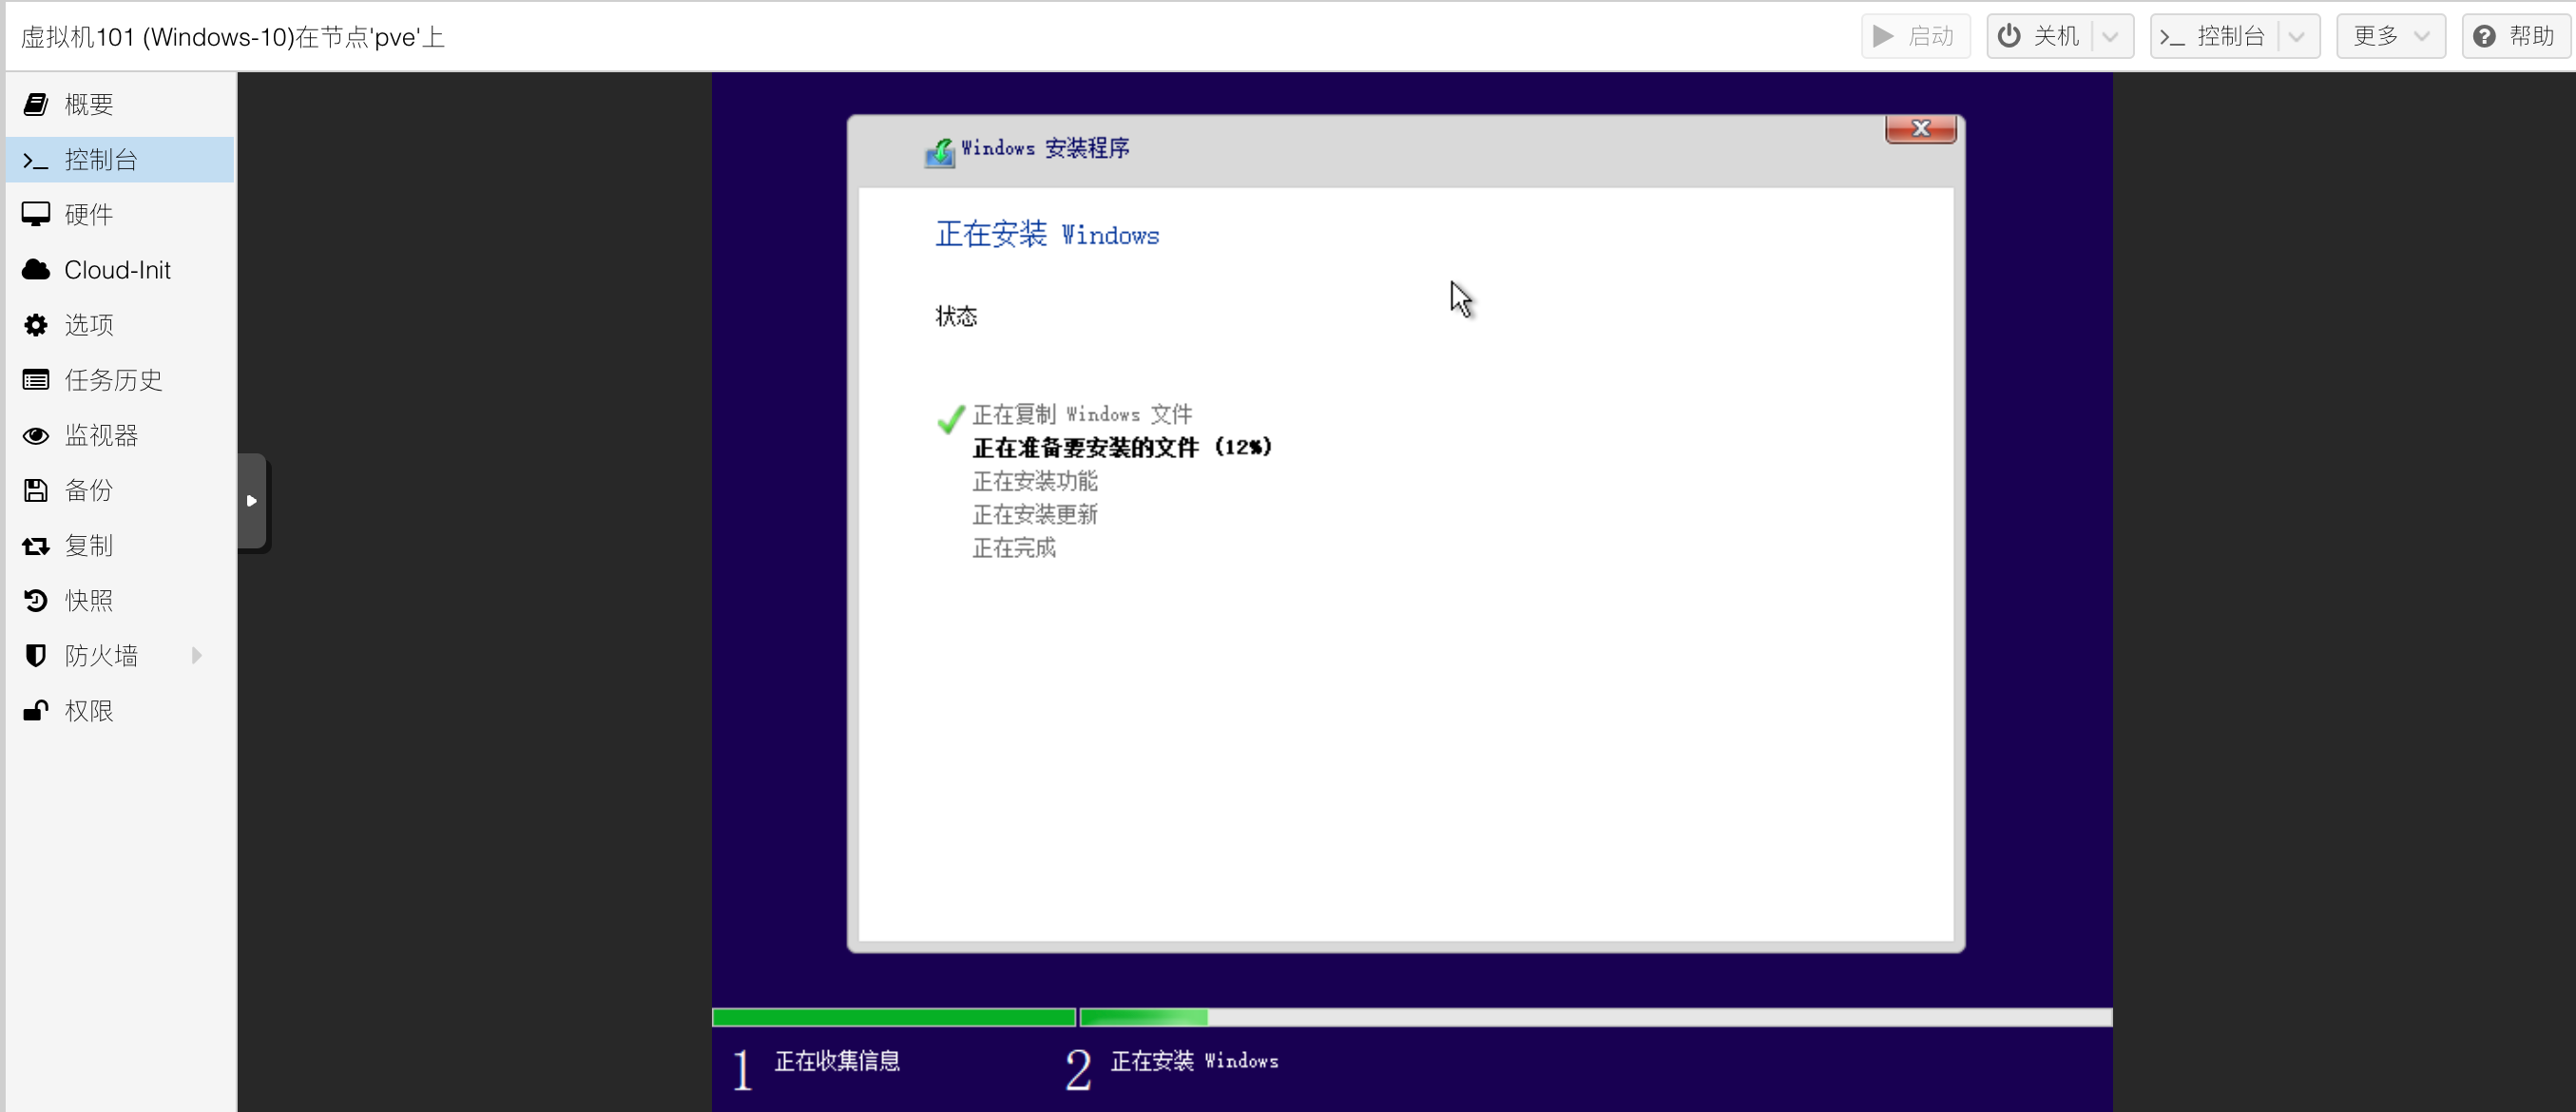Click the 正在安装功能 status line
2576x1112 pixels.
(1035, 481)
